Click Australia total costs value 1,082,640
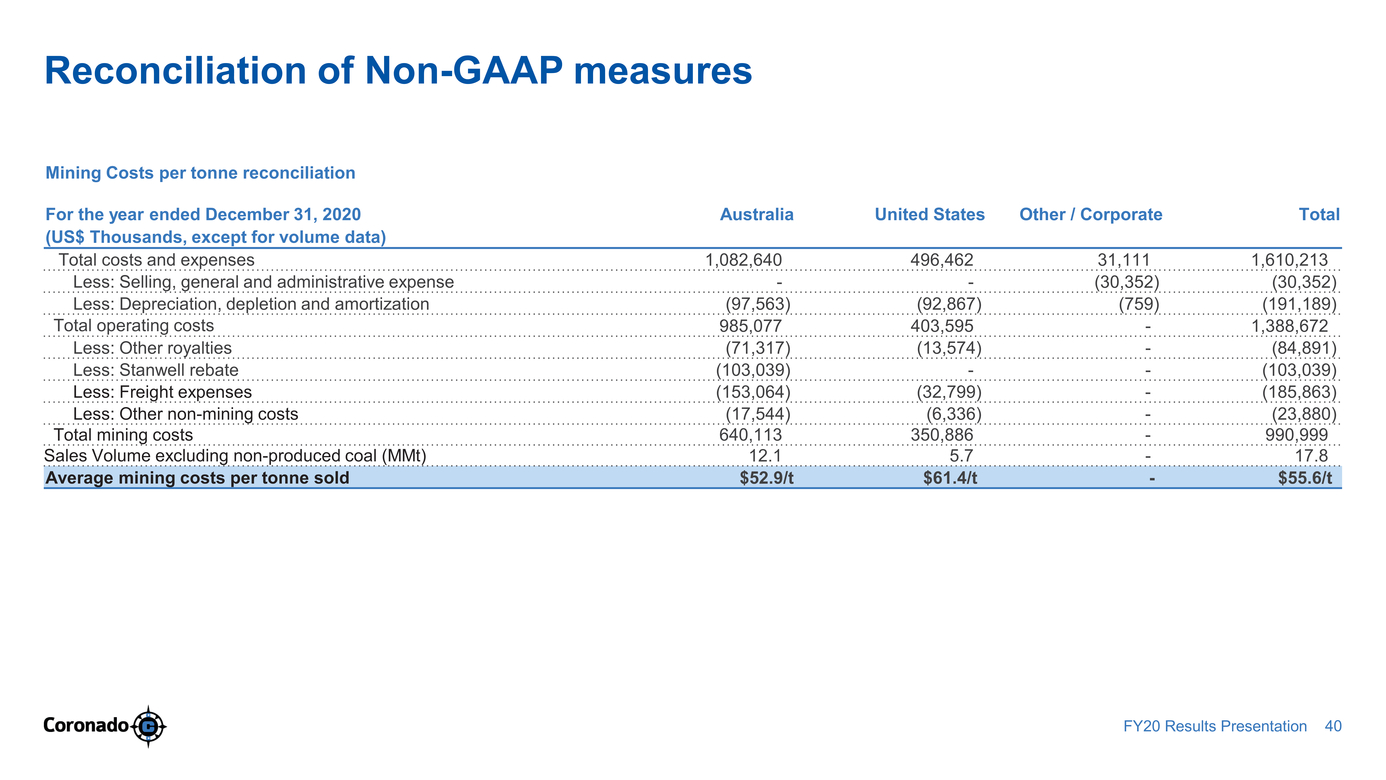This screenshot has height=780, width=1386. click(x=743, y=260)
